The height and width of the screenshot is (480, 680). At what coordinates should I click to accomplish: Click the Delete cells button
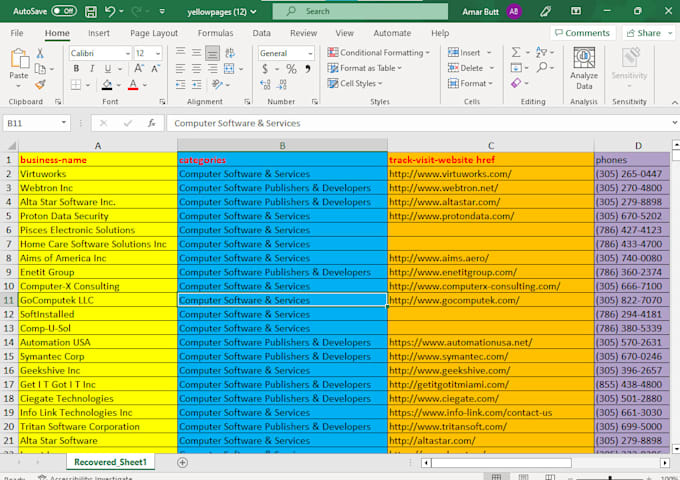[471, 68]
